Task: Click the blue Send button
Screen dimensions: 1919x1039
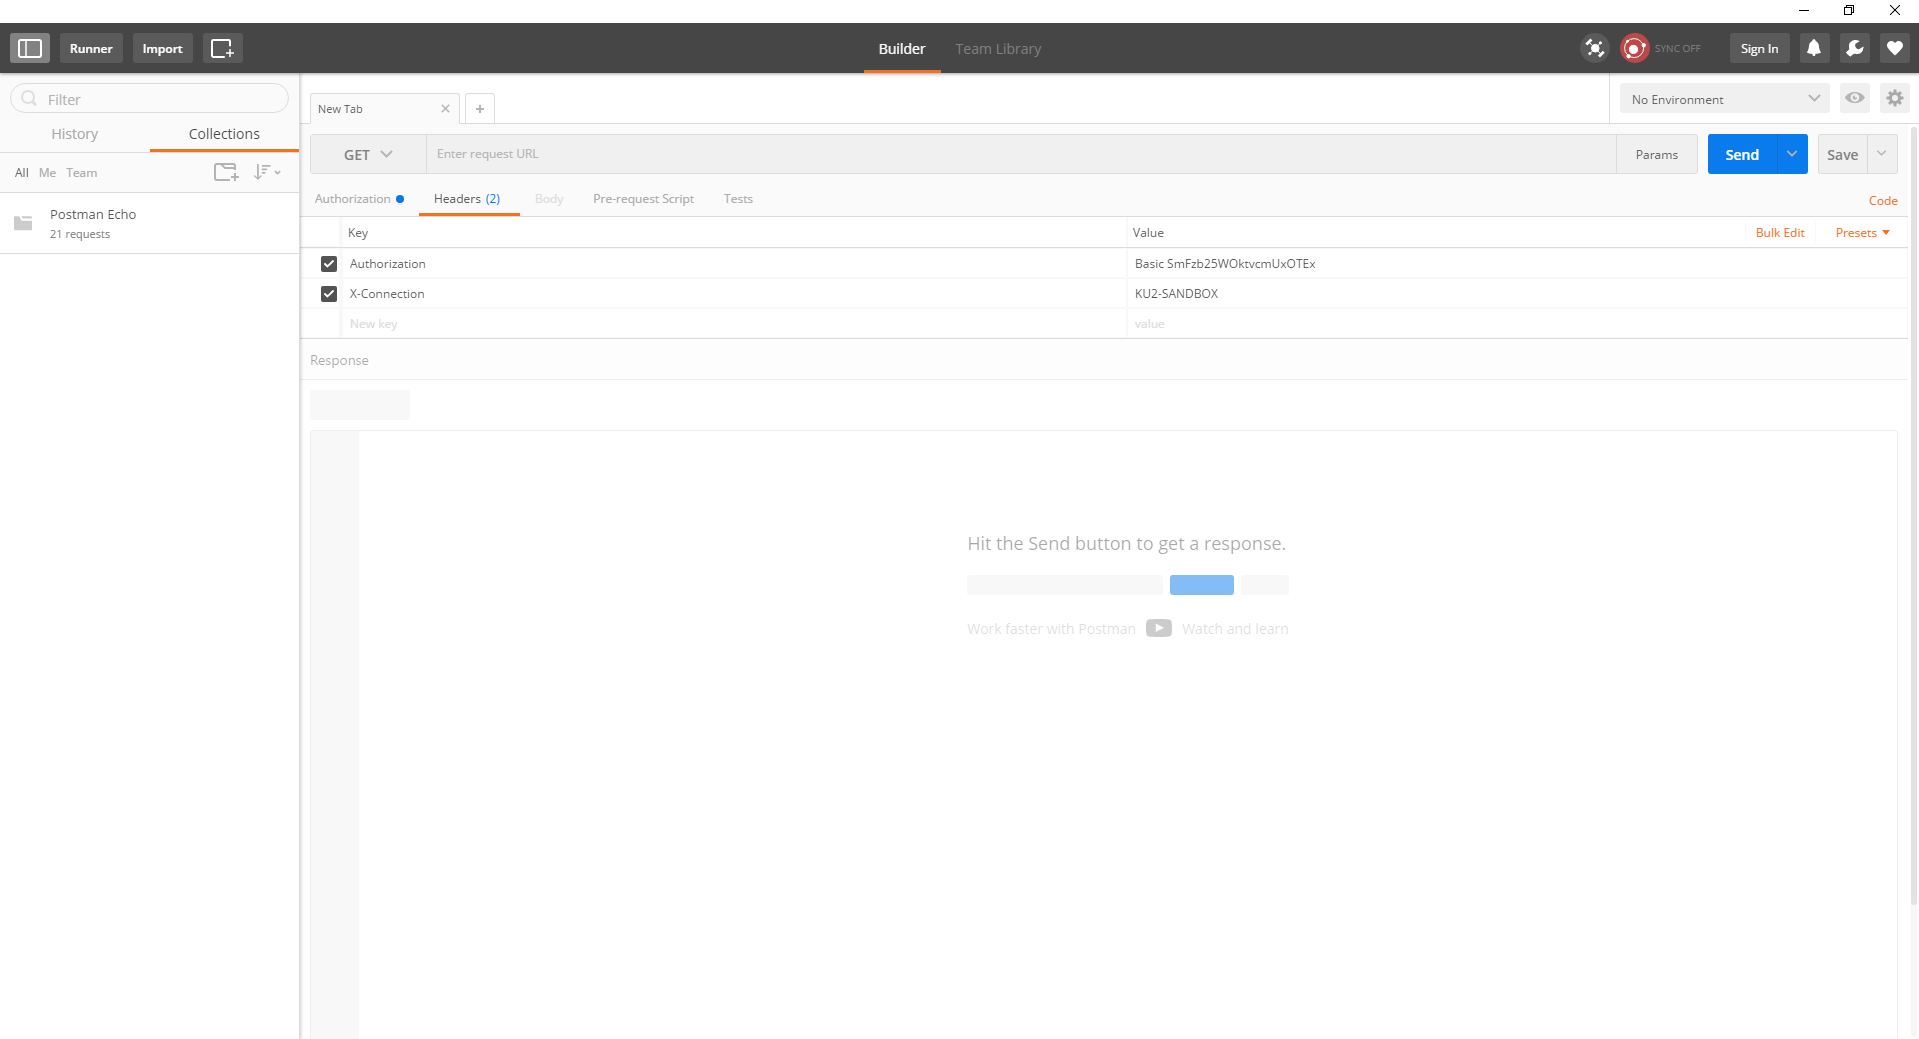Action: [1741, 154]
